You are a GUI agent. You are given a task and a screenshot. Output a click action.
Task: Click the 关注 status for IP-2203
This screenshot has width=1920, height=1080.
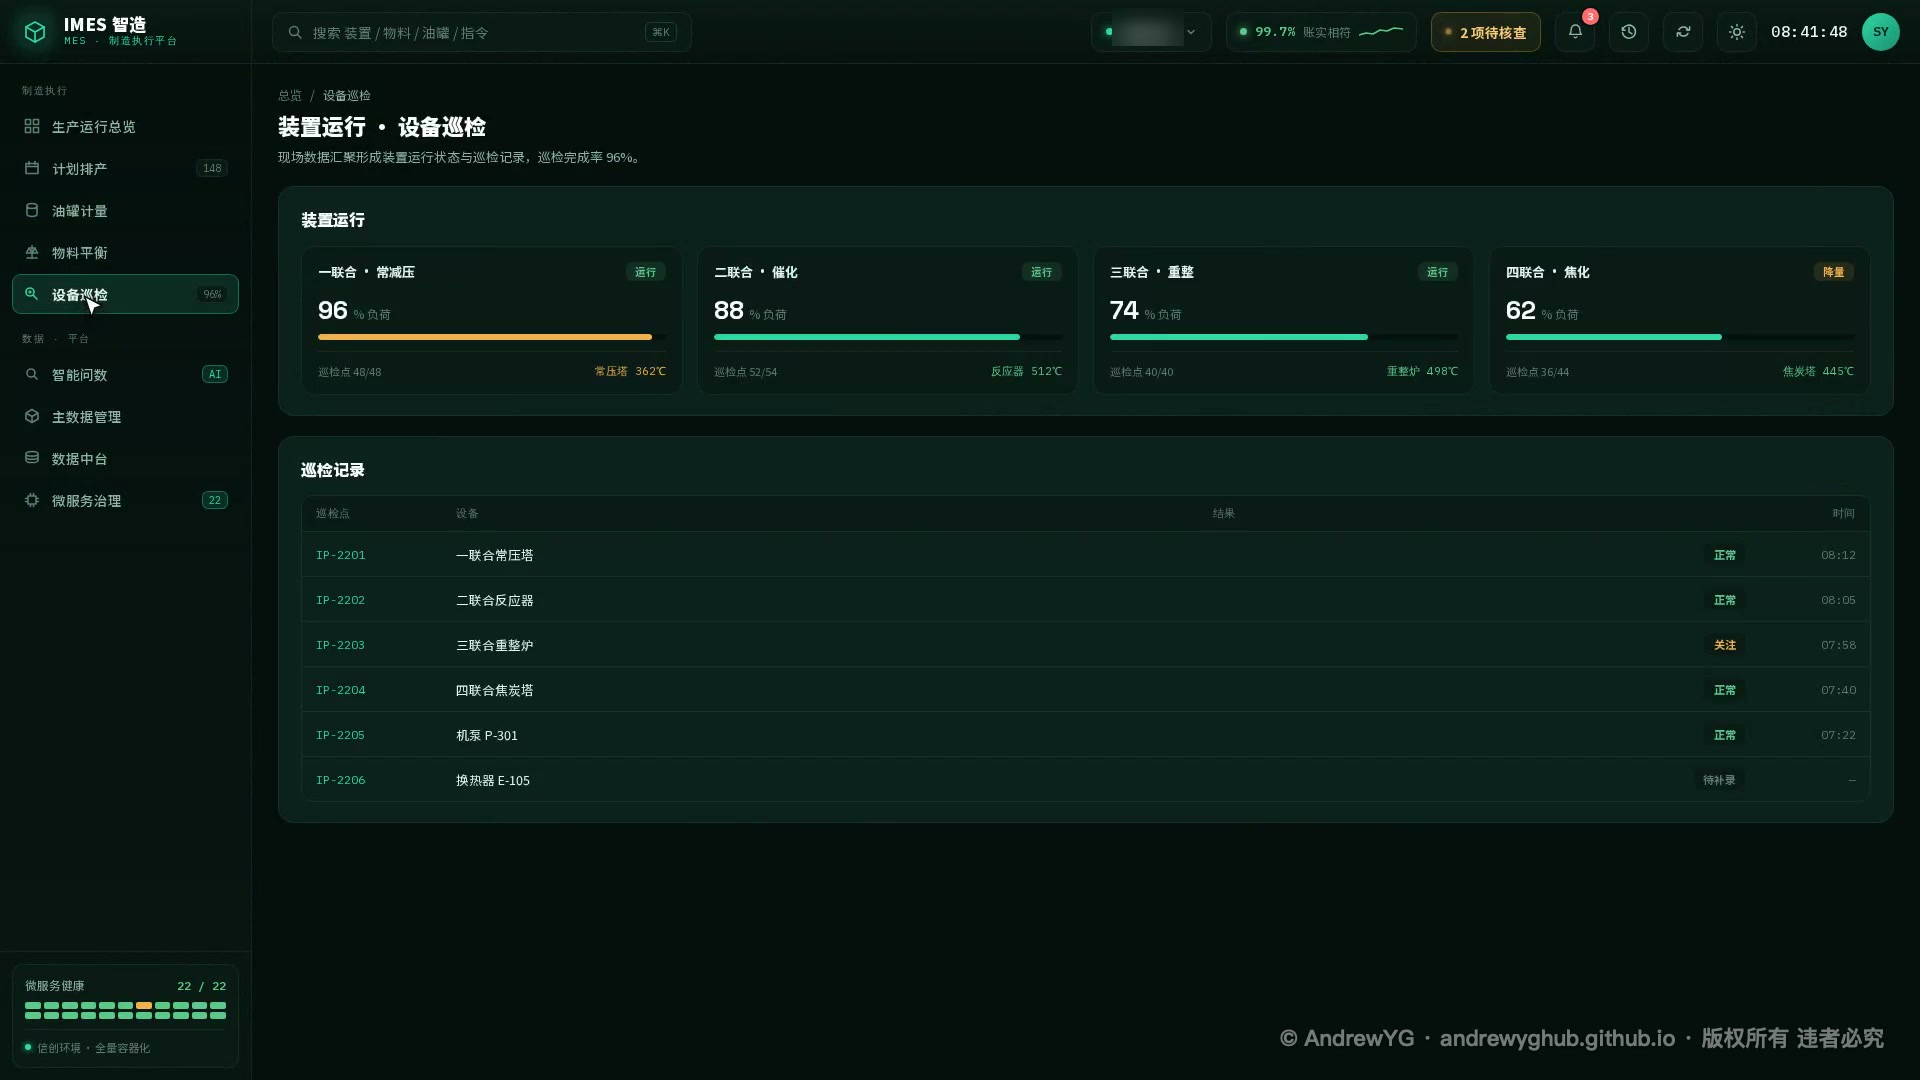[1725, 645]
